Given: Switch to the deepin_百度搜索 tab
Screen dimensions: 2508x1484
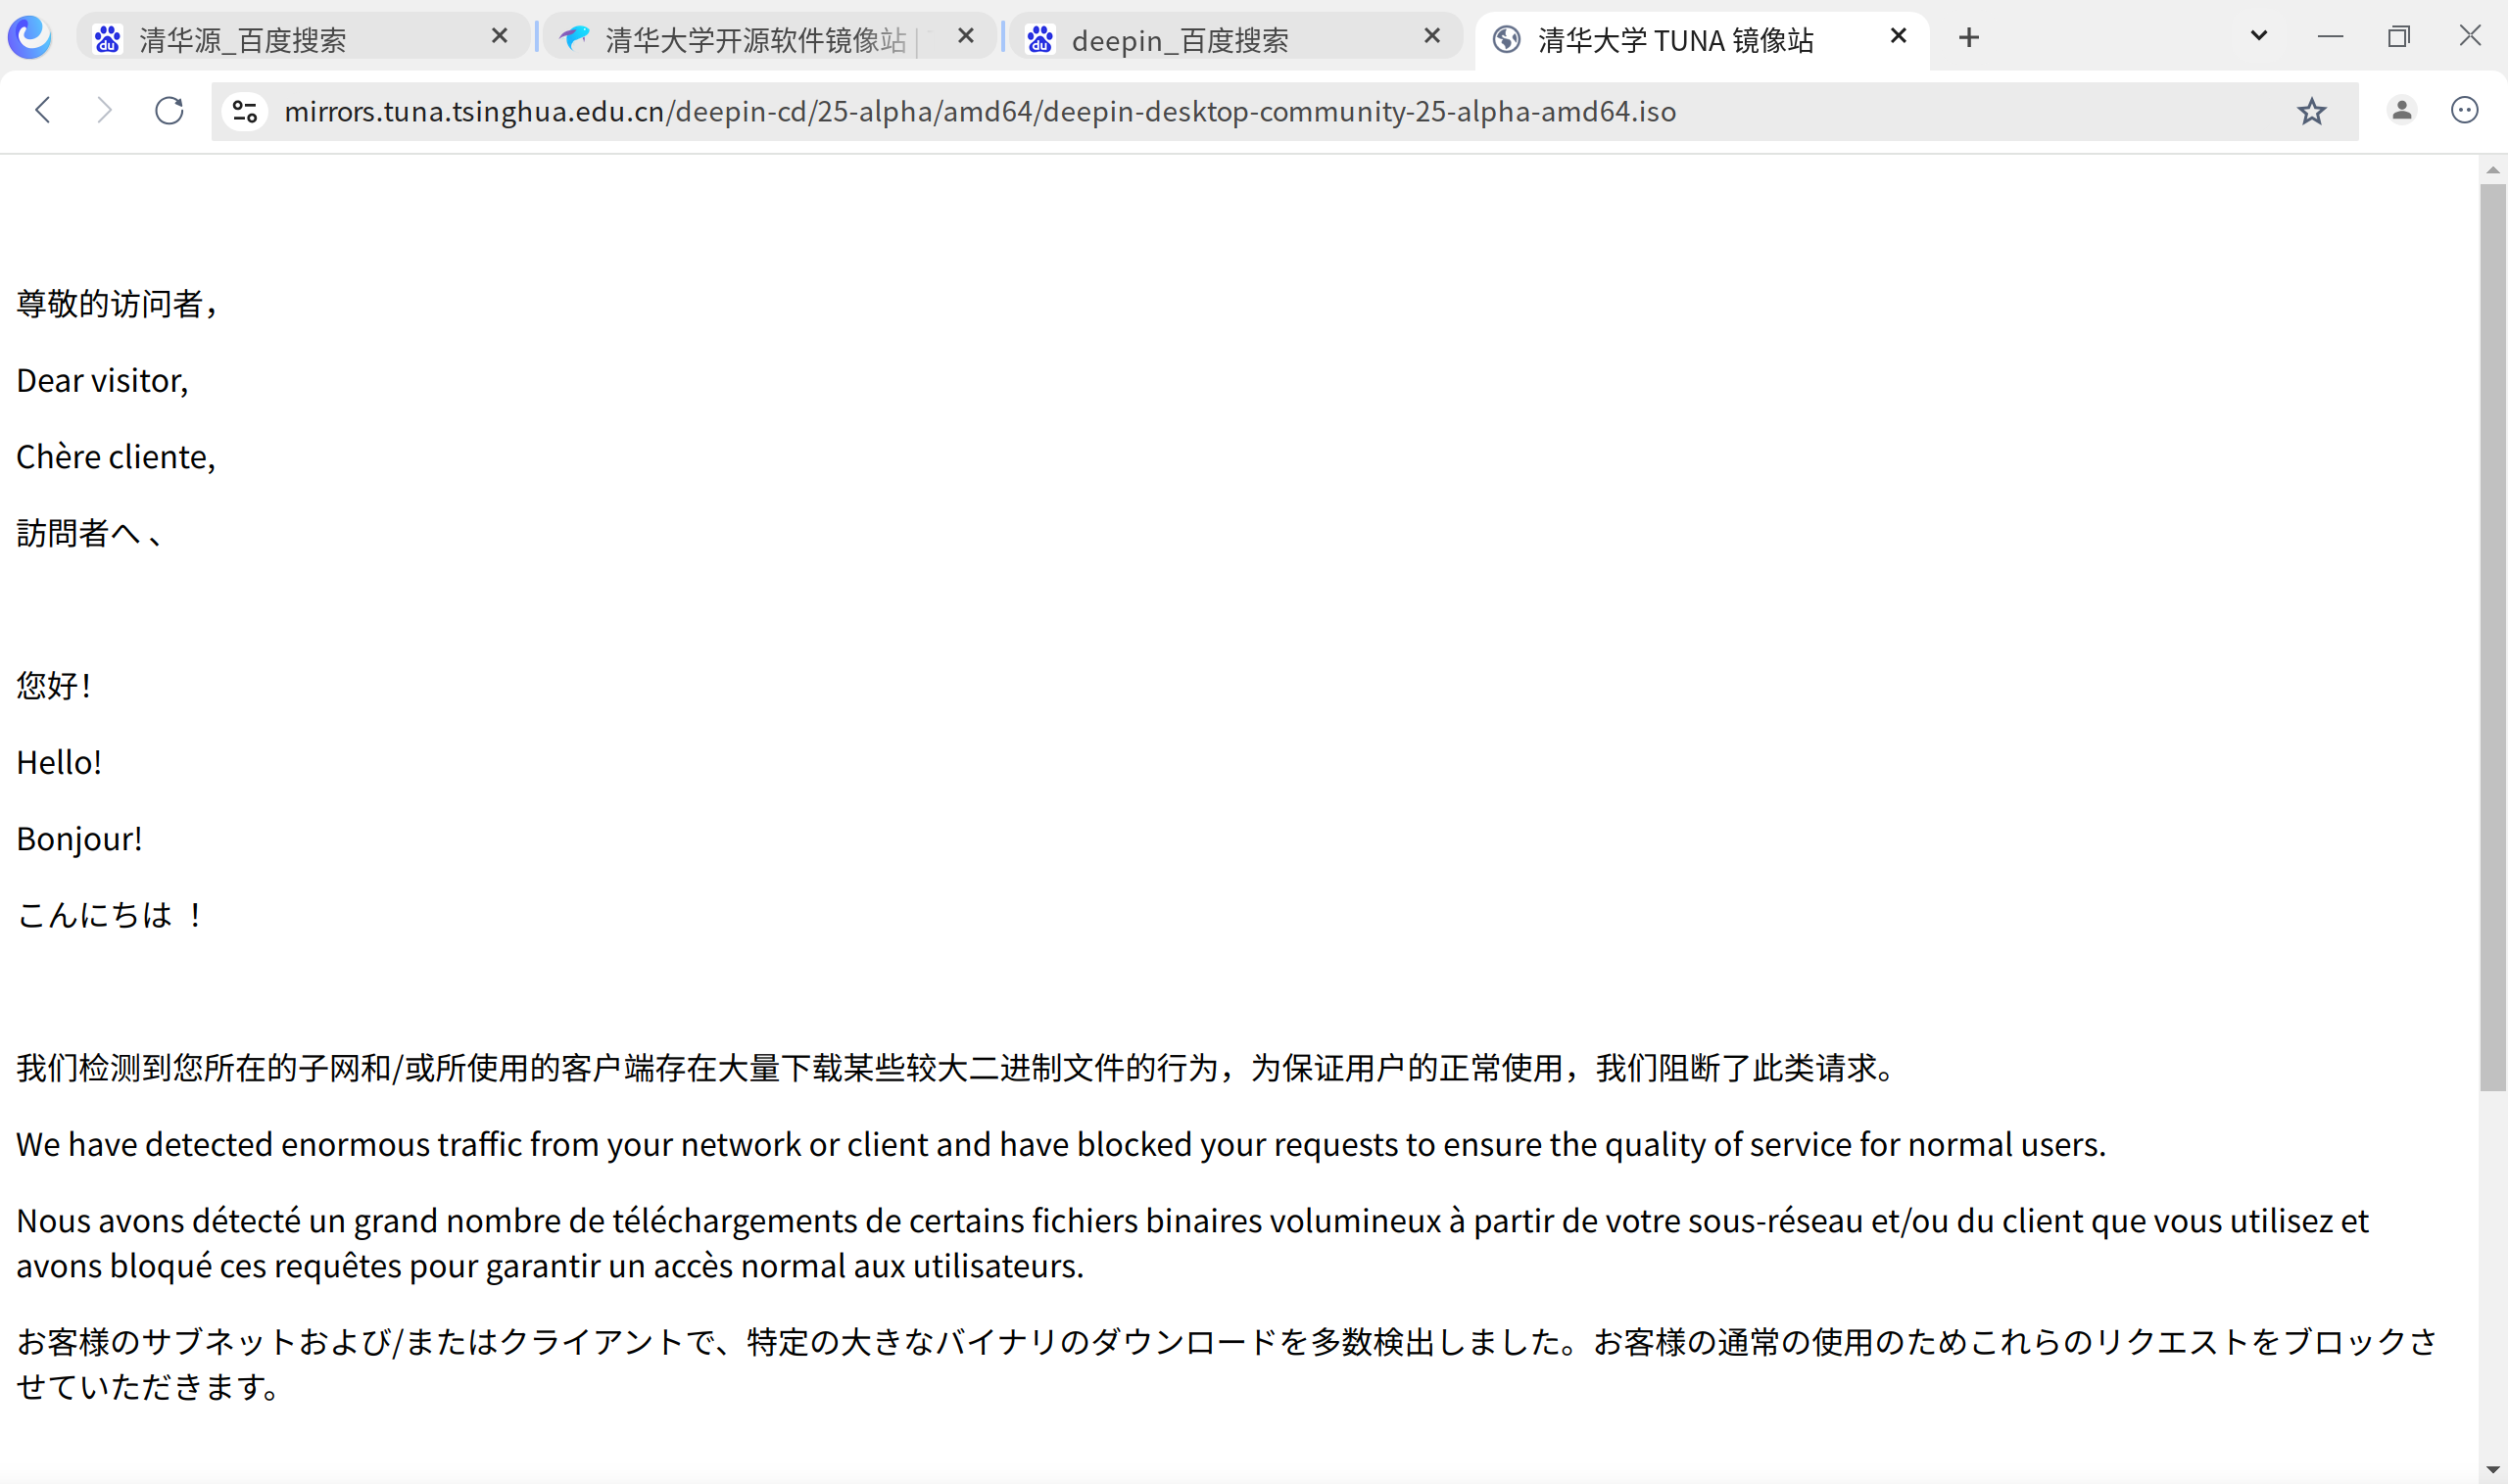Looking at the screenshot, I should pyautogui.click(x=1236, y=38).
